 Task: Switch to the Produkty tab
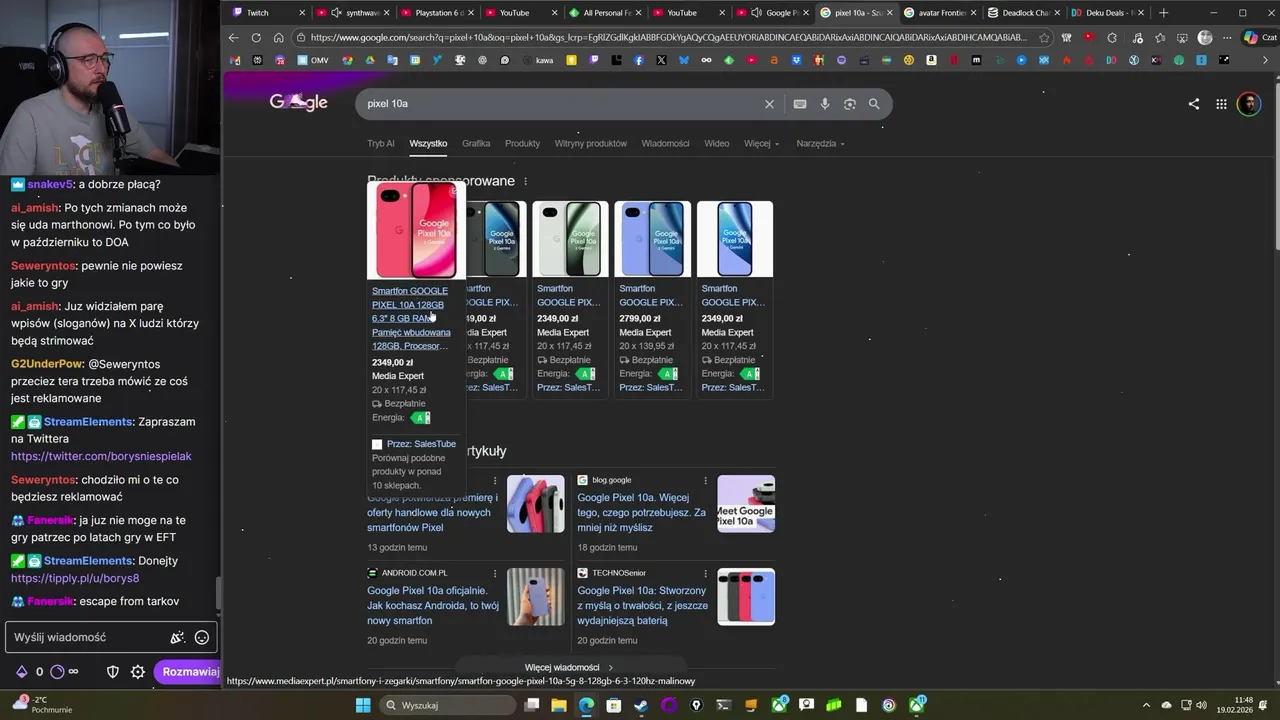pos(522,144)
